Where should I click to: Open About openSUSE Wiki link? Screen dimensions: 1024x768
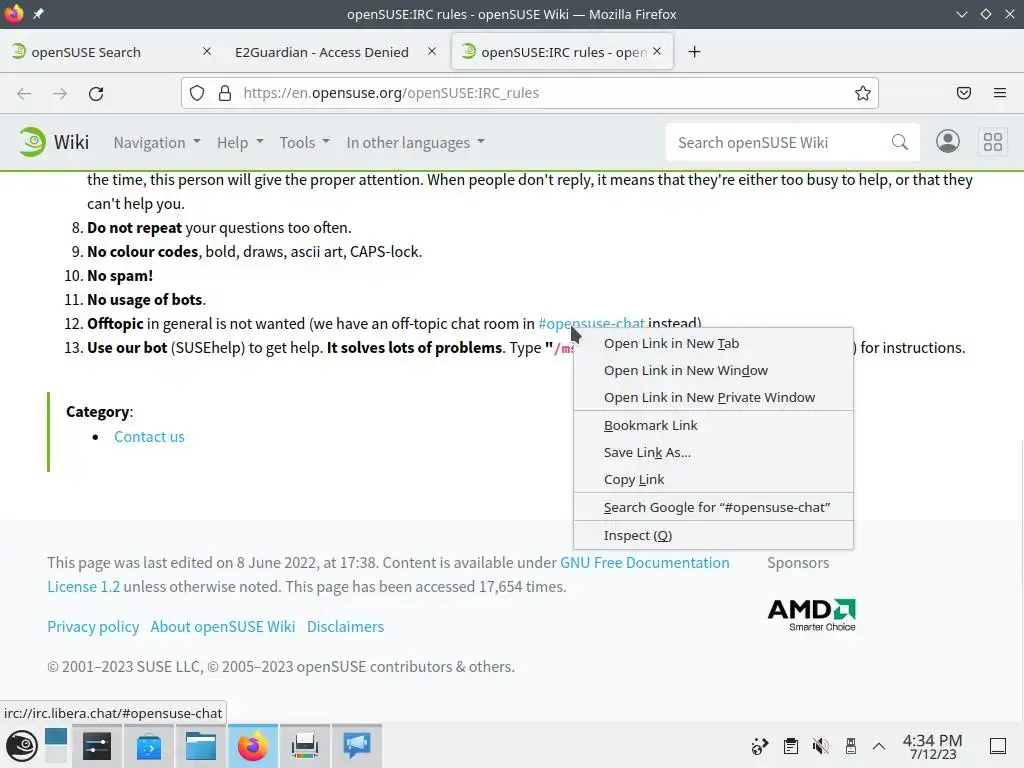click(223, 627)
